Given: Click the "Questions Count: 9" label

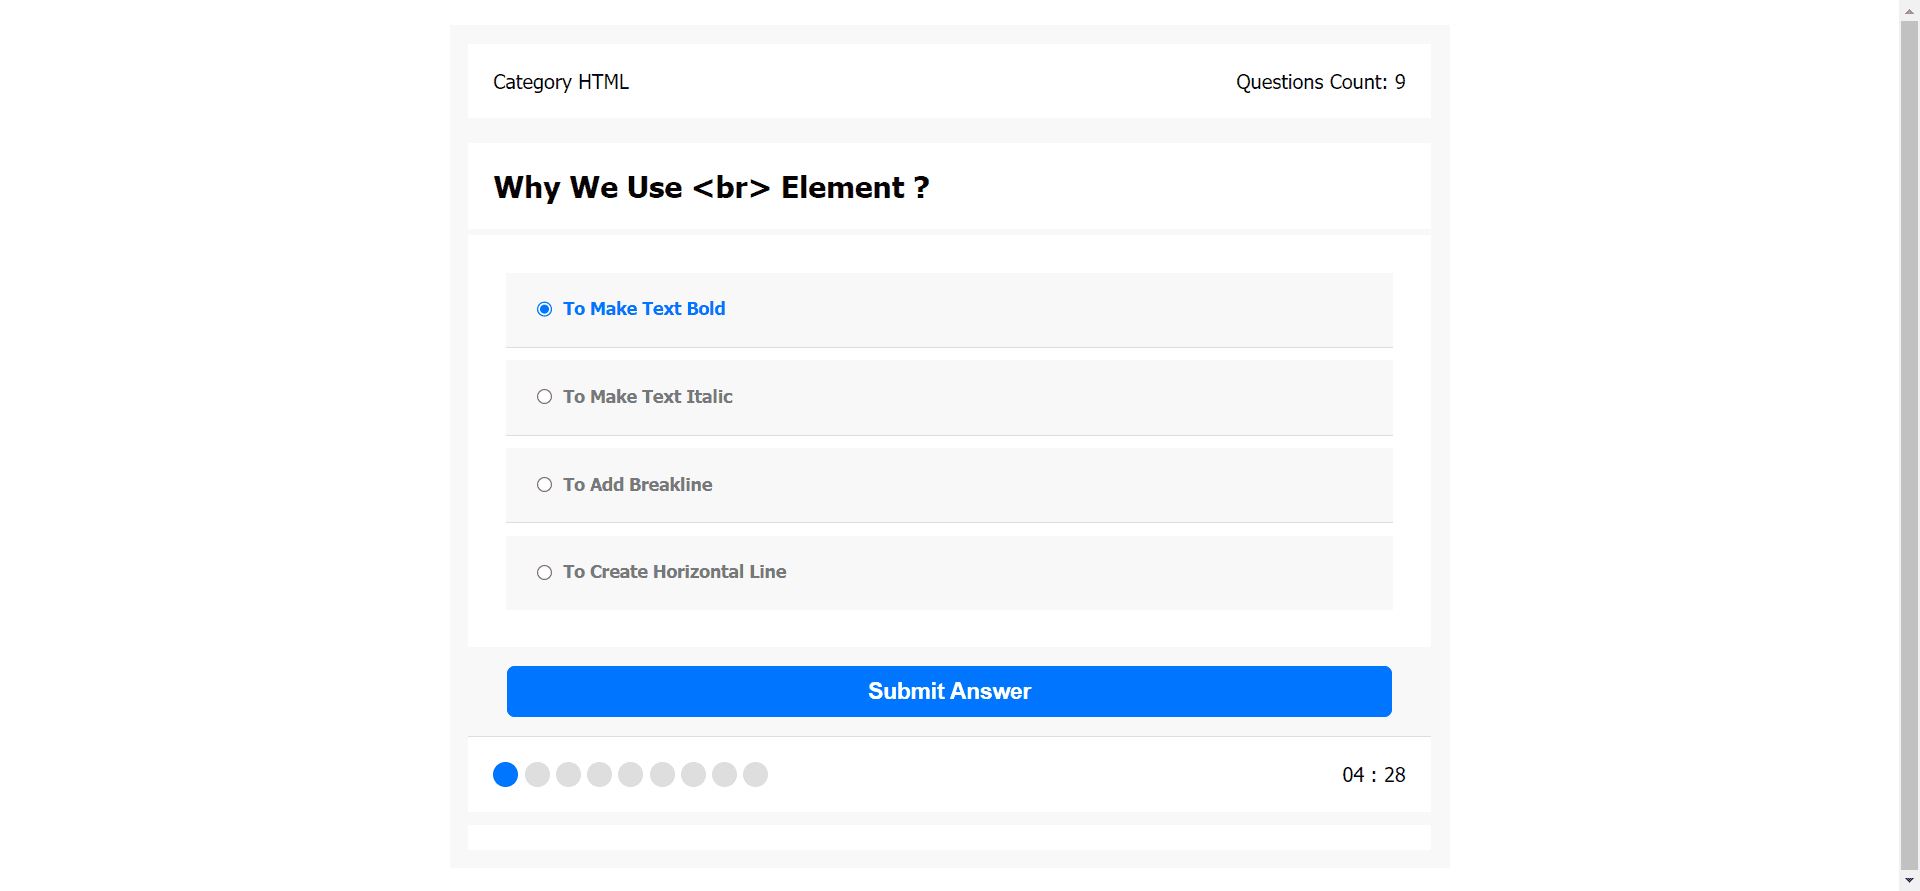Looking at the screenshot, I should click(1320, 82).
